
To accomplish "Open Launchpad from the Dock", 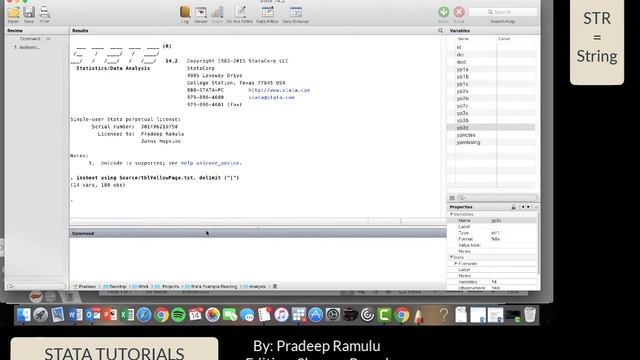I will tap(40, 315).
